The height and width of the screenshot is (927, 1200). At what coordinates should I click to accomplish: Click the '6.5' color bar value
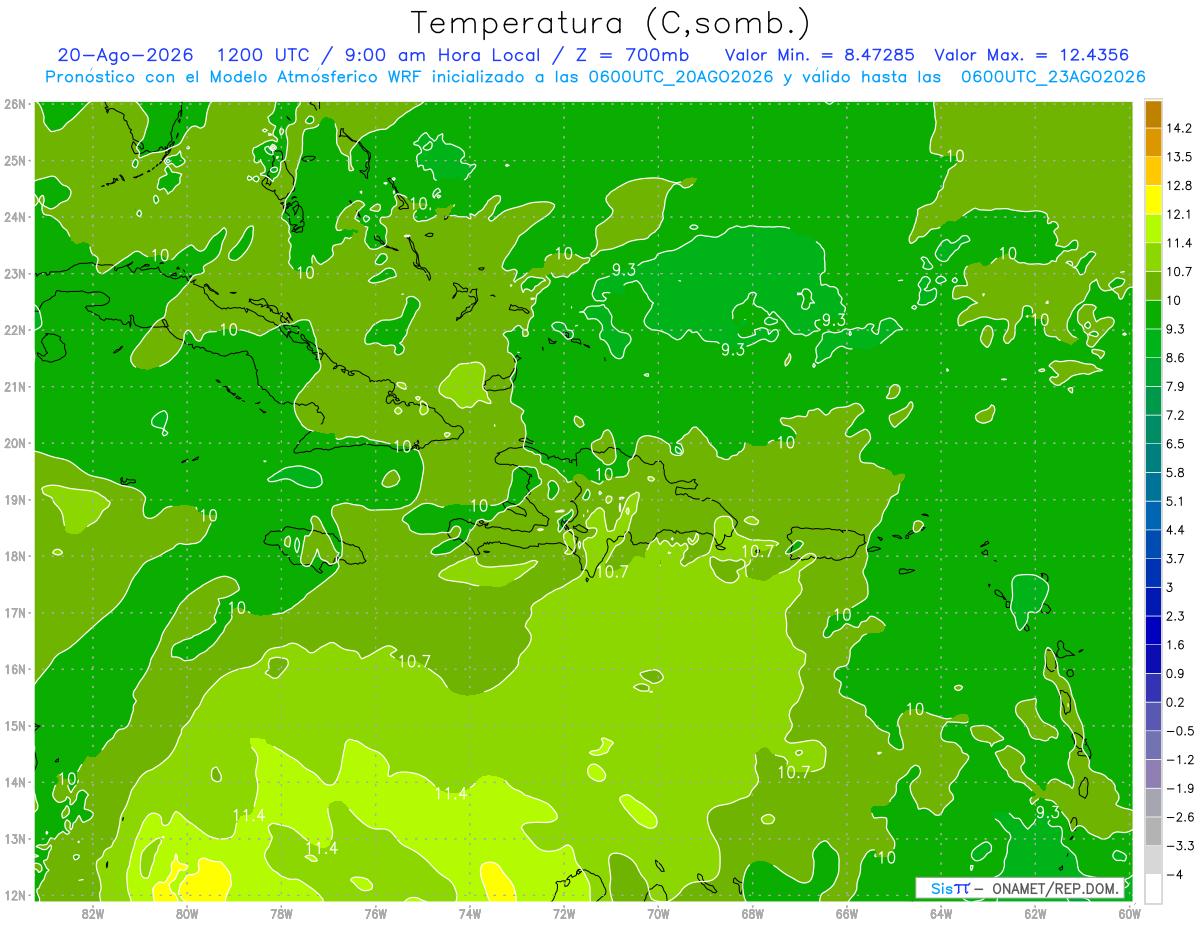click(x=1176, y=443)
